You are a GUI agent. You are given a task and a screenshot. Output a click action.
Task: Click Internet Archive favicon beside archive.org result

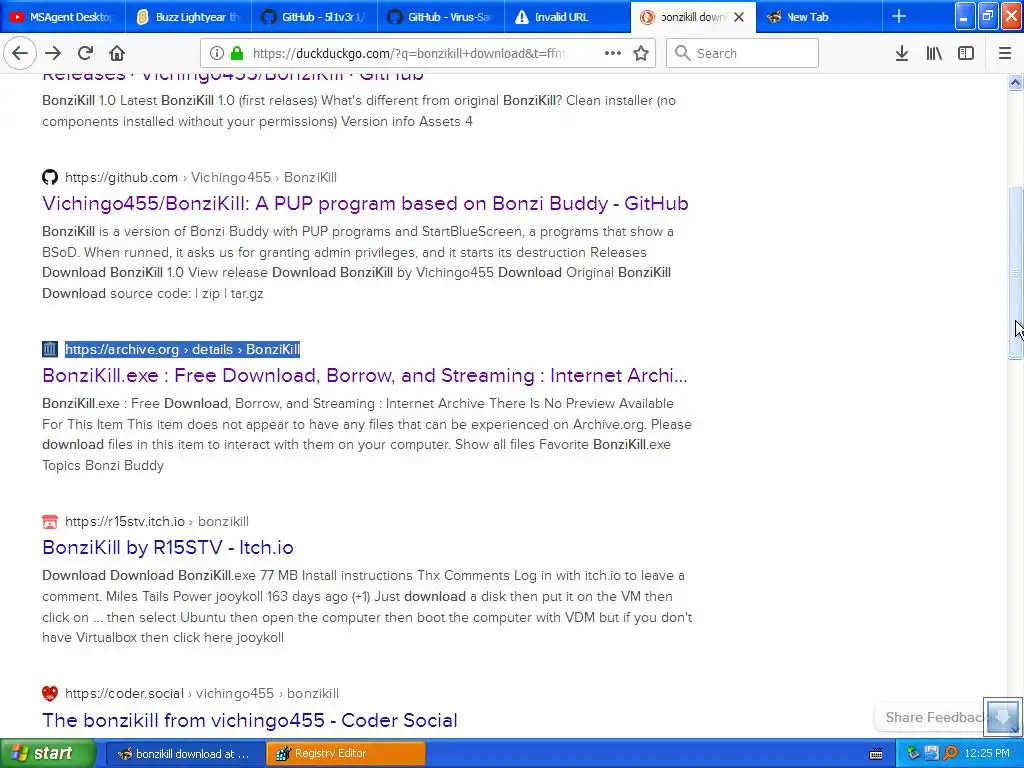[50, 349]
